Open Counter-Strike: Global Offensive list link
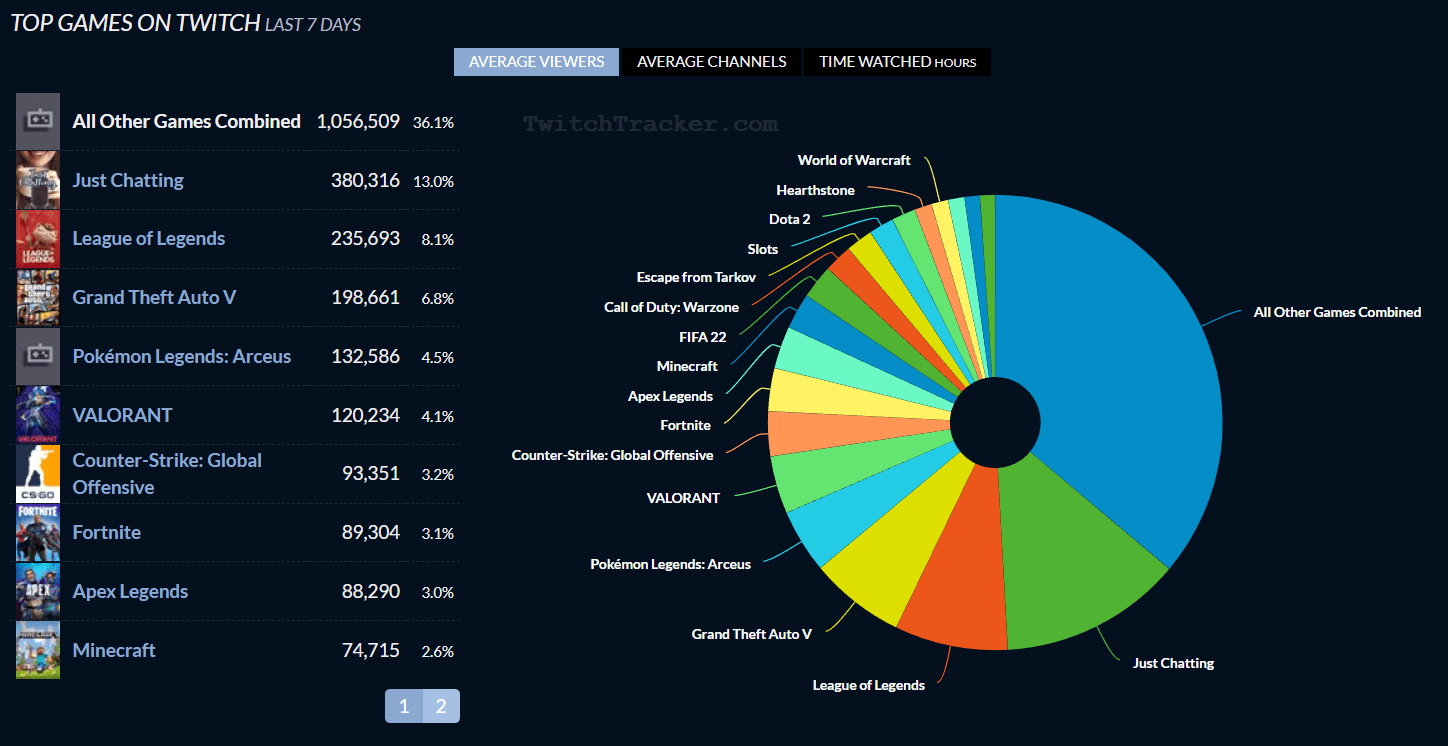The width and height of the screenshot is (1448, 746). coord(167,474)
